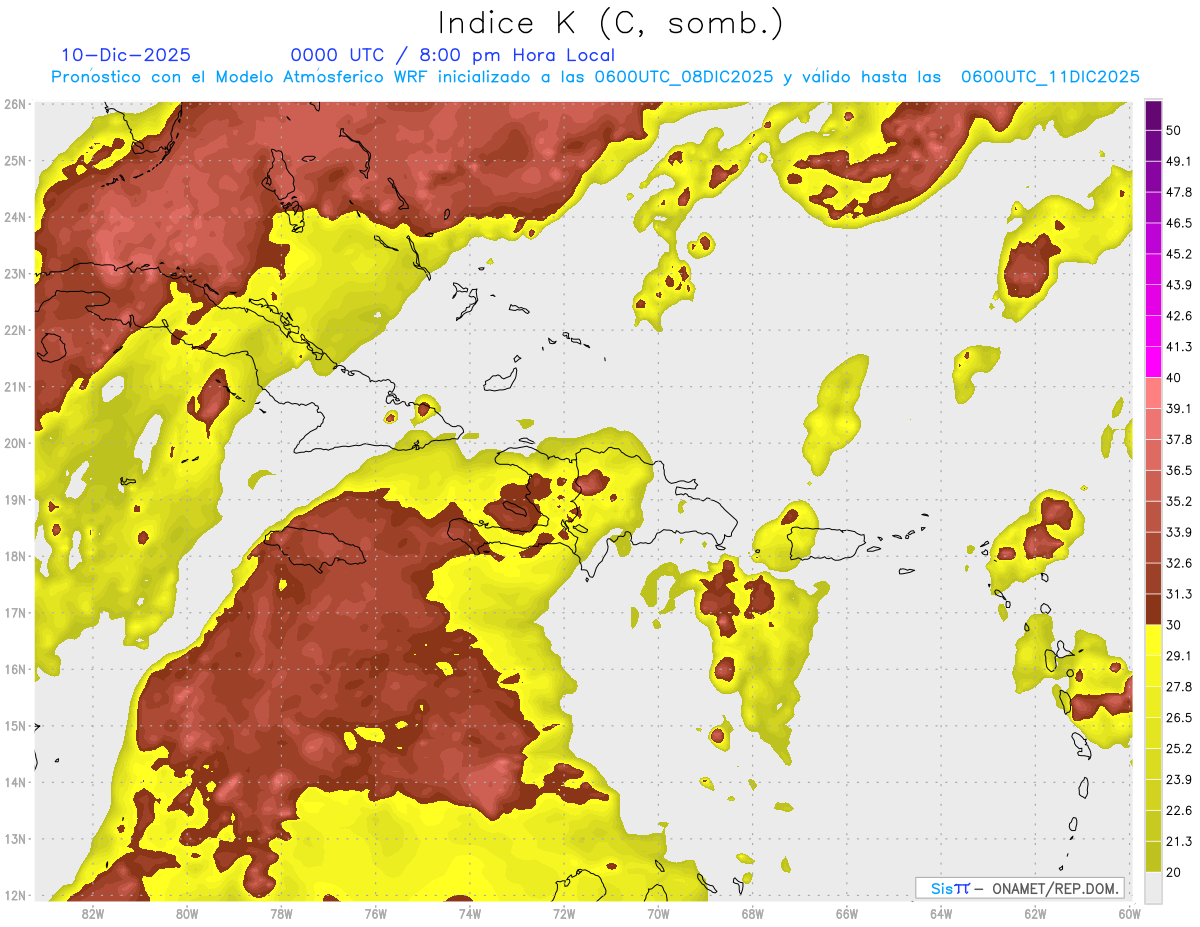Click the "12N" latitude label
This screenshot has height=927, width=1200.
15,895
